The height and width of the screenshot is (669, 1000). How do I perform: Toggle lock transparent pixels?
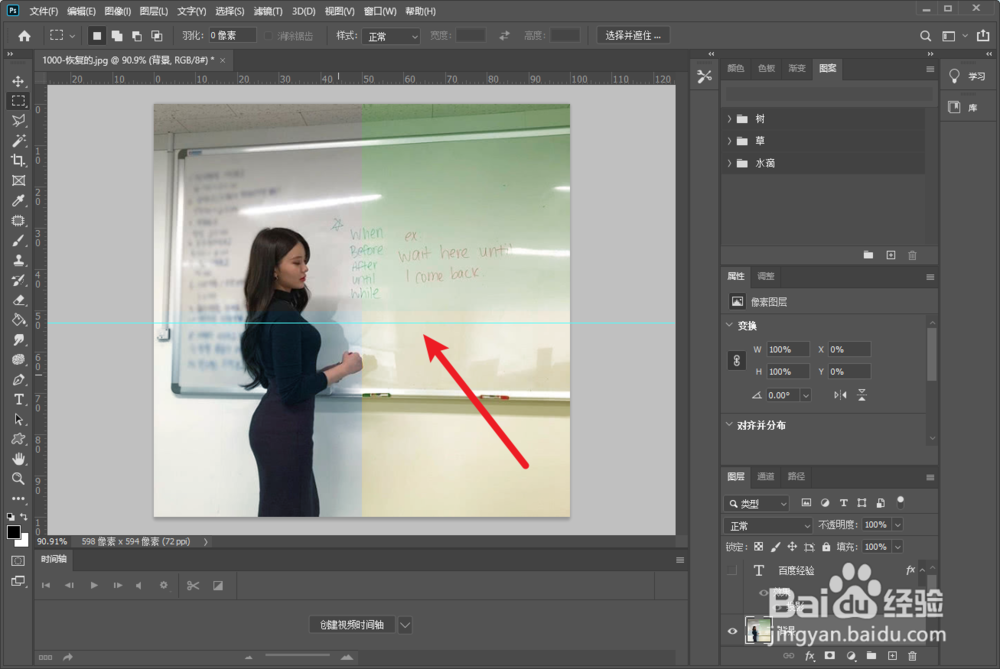pyautogui.click(x=758, y=547)
